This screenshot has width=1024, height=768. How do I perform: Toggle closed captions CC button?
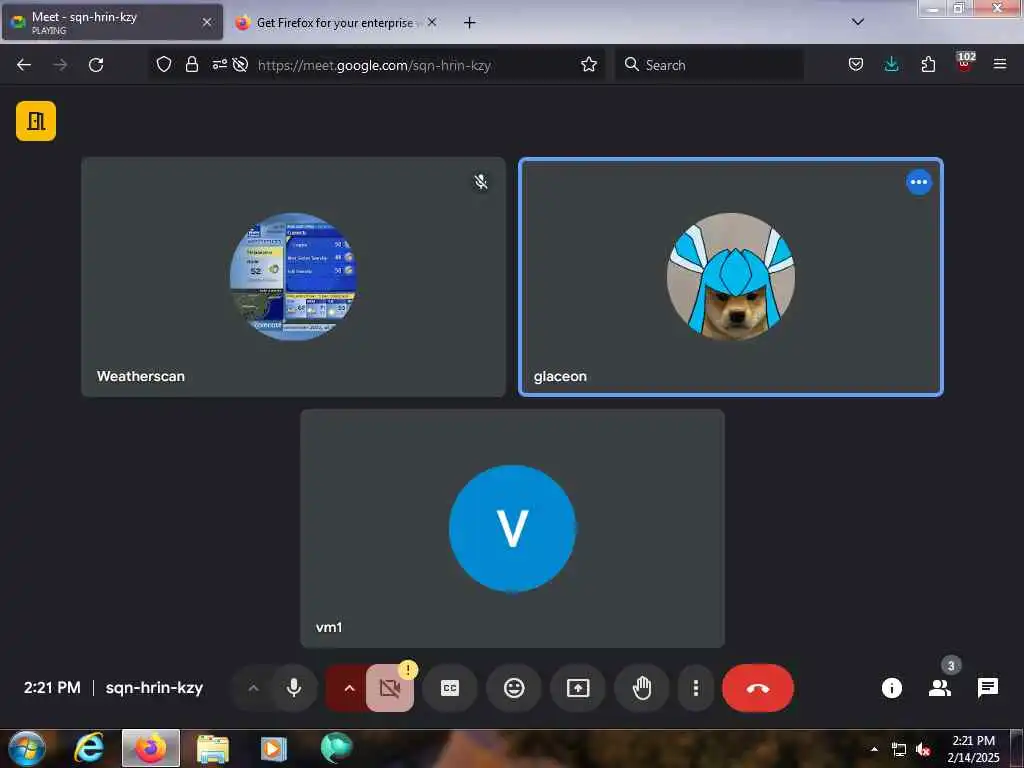(x=450, y=688)
